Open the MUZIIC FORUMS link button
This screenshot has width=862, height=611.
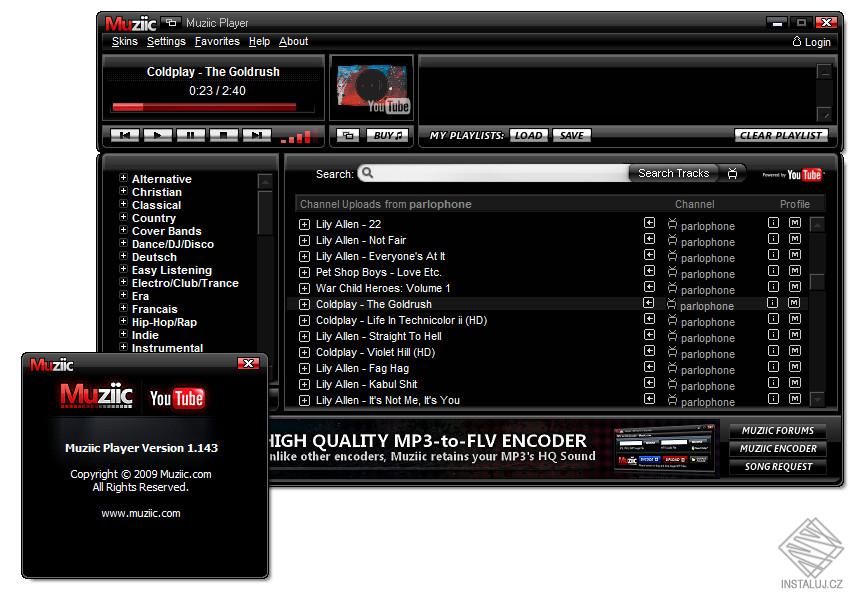coord(777,431)
